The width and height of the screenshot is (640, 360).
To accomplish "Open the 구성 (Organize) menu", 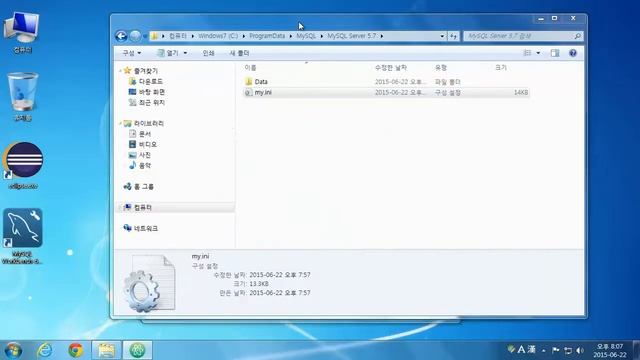I will tap(131, 53).
